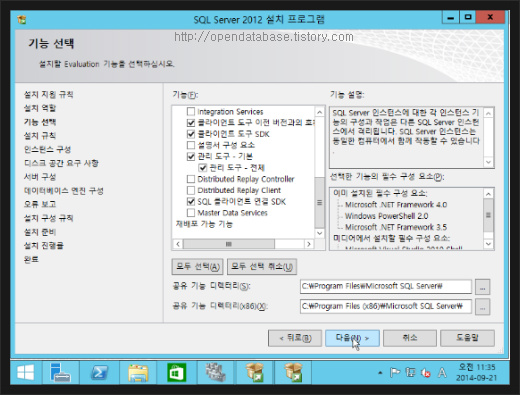Edit the x86 shared feature directory field

386,306
